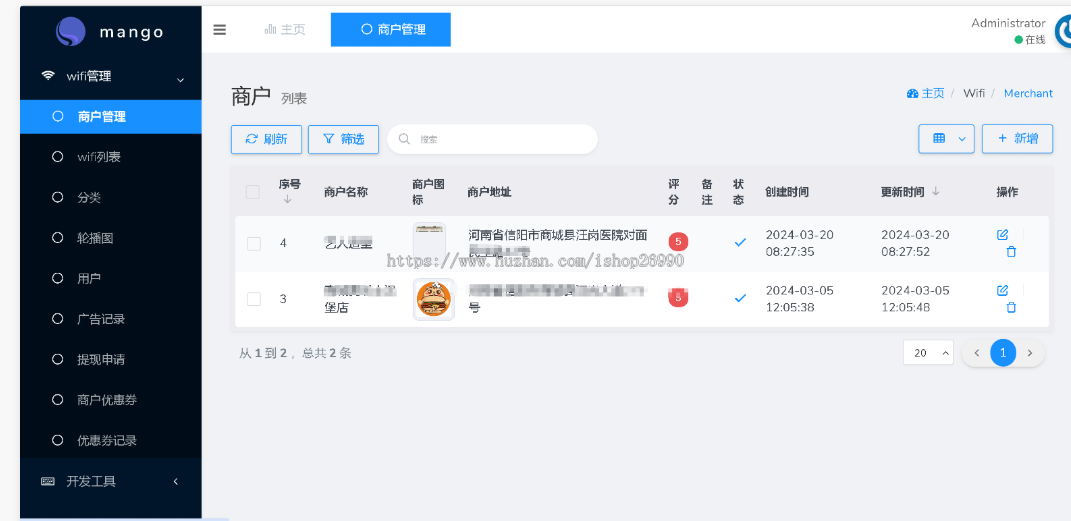
Task: Expand the 开发工具 menu chevron
Action: tap(176, 482)
